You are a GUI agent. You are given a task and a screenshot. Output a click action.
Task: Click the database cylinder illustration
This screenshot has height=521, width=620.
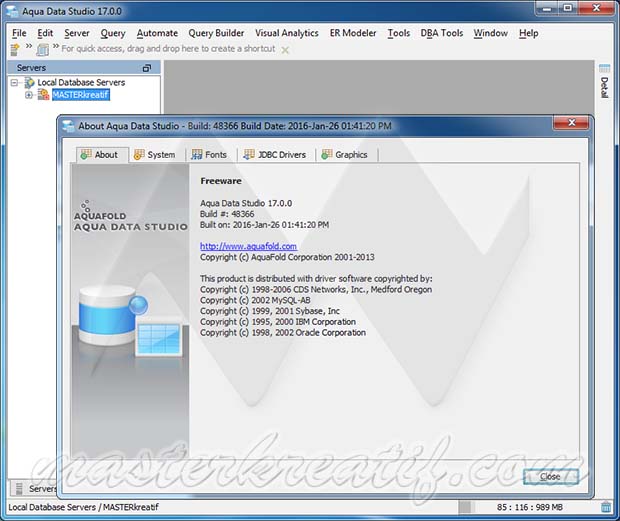coord(108,315)
